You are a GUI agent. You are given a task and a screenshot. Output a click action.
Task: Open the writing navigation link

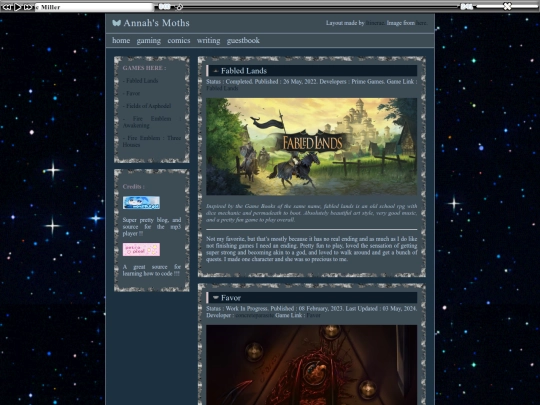point(208,41)
